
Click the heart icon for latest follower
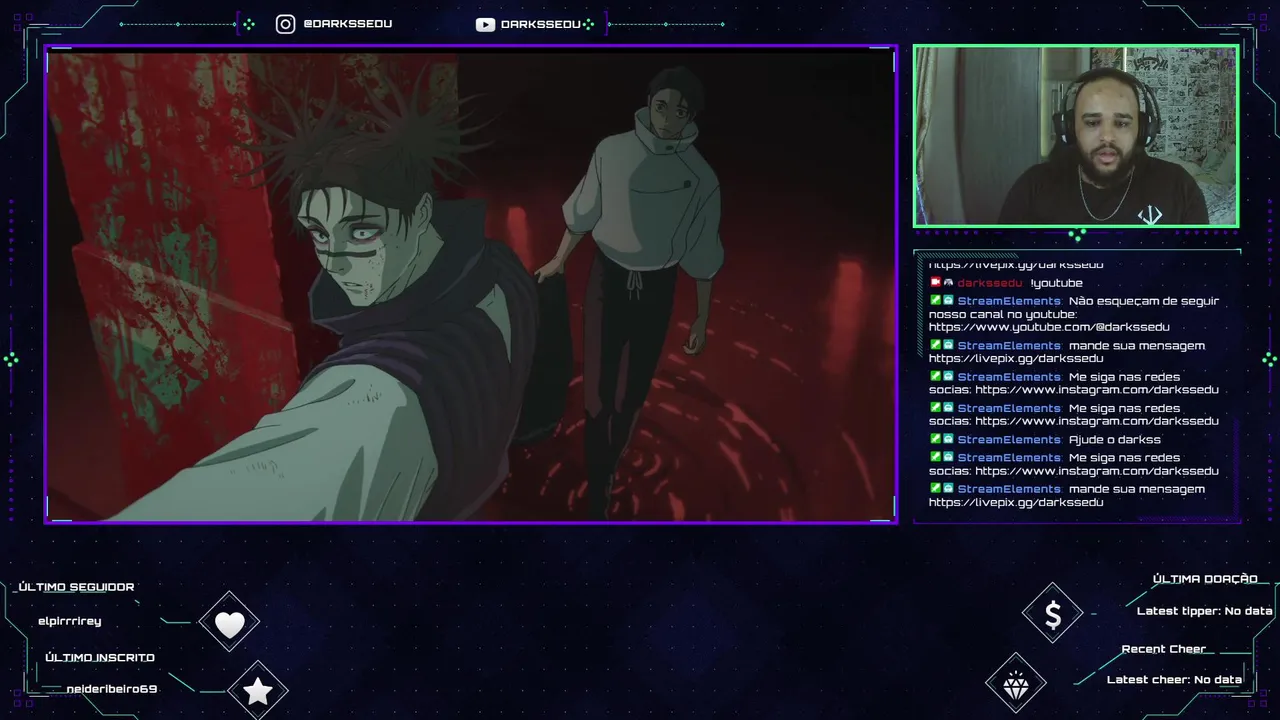(x=229, y=624)
